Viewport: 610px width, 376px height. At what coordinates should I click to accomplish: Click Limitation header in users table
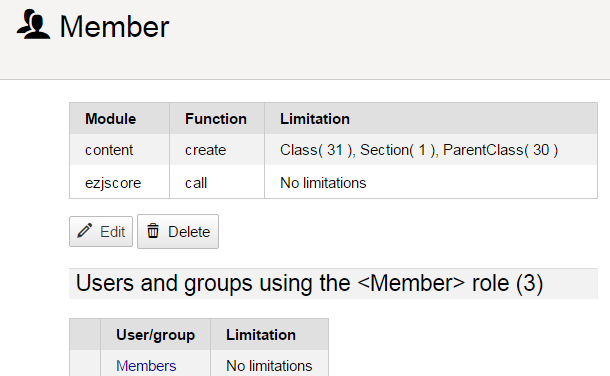click(x=261, y=335)
